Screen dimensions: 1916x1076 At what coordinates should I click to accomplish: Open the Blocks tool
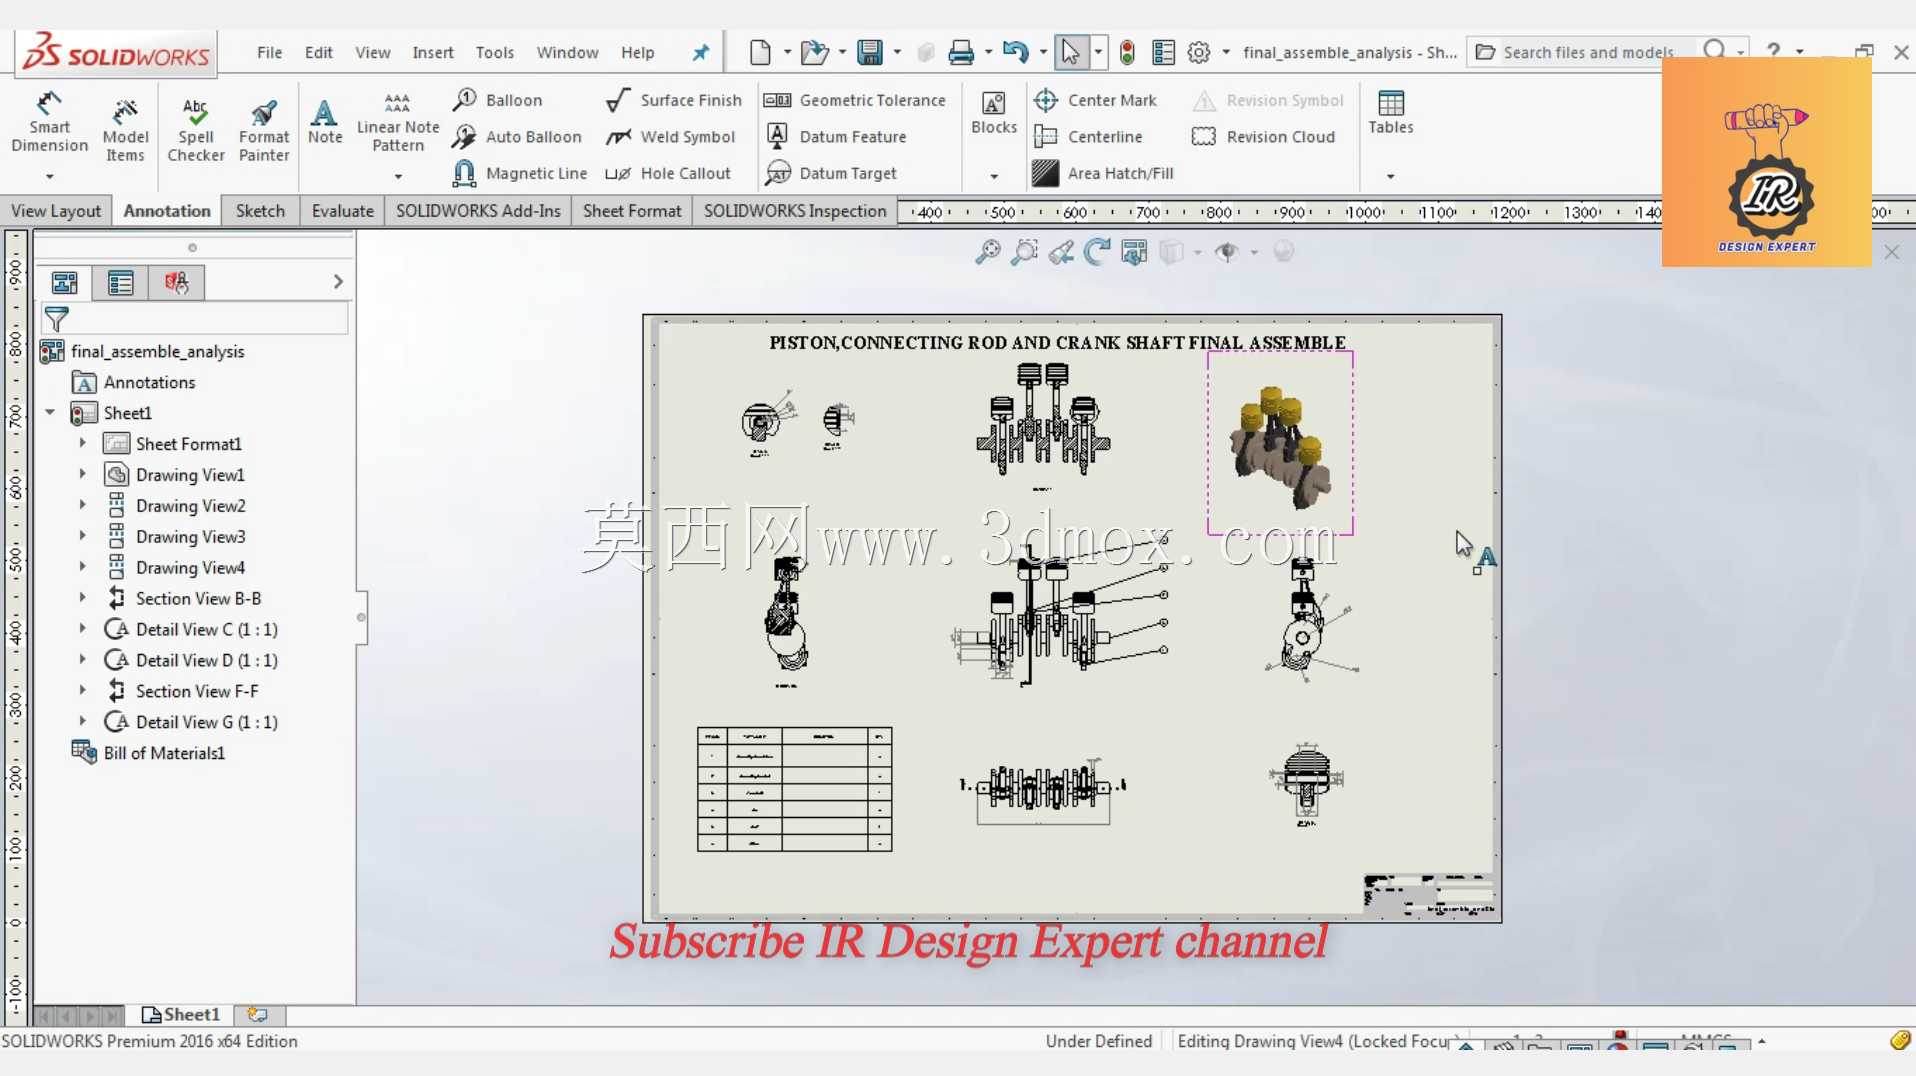click(993, 112)
